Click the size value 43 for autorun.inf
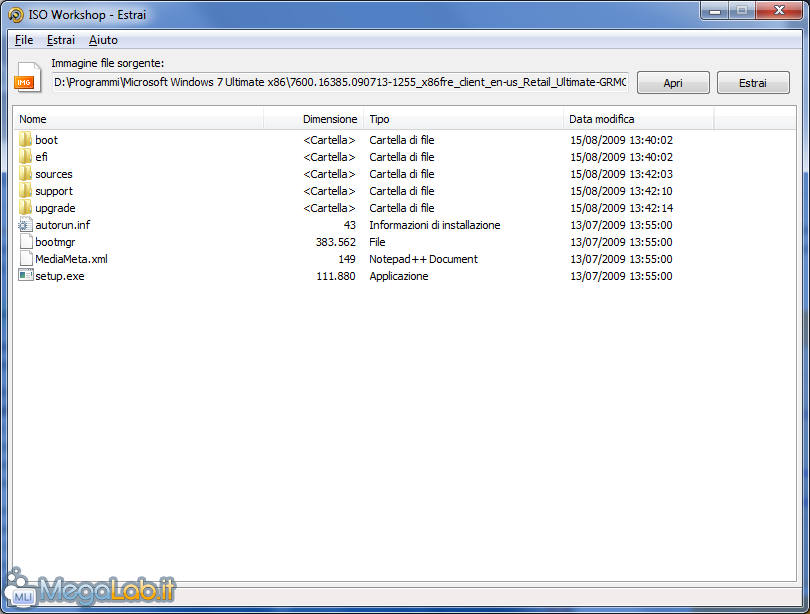 (x=350, y=225)
